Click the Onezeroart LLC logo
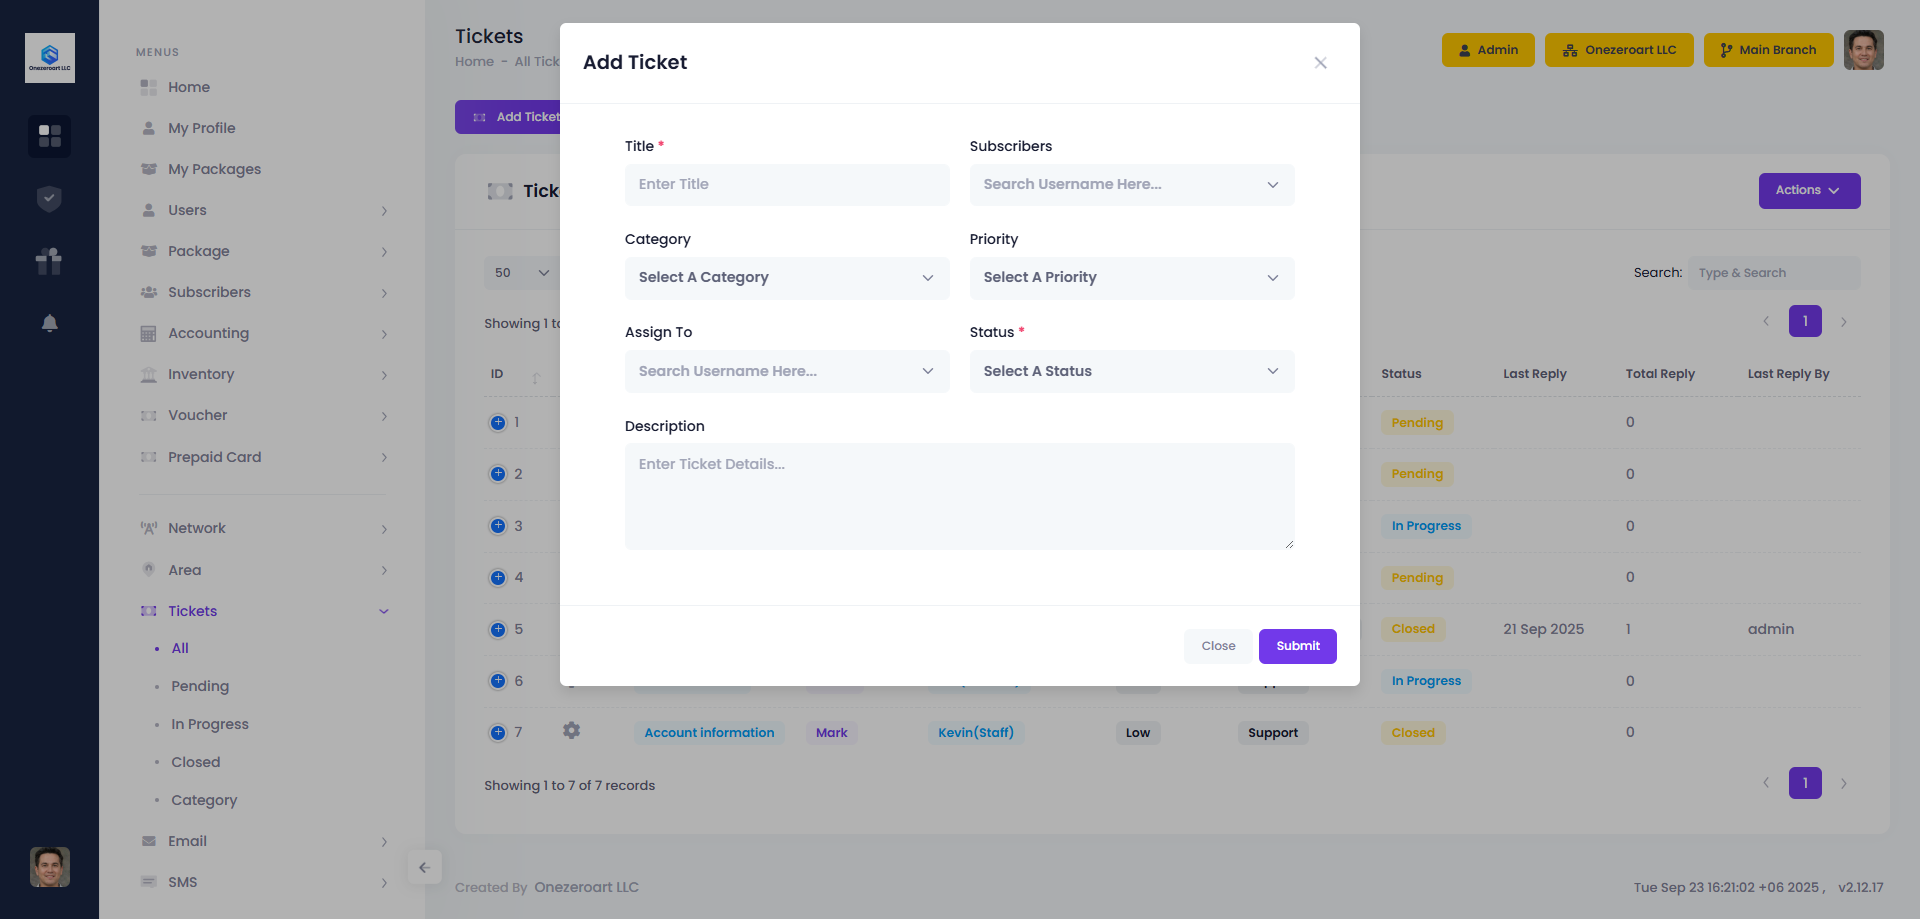The image size is (1920, 919). (49, 58)
